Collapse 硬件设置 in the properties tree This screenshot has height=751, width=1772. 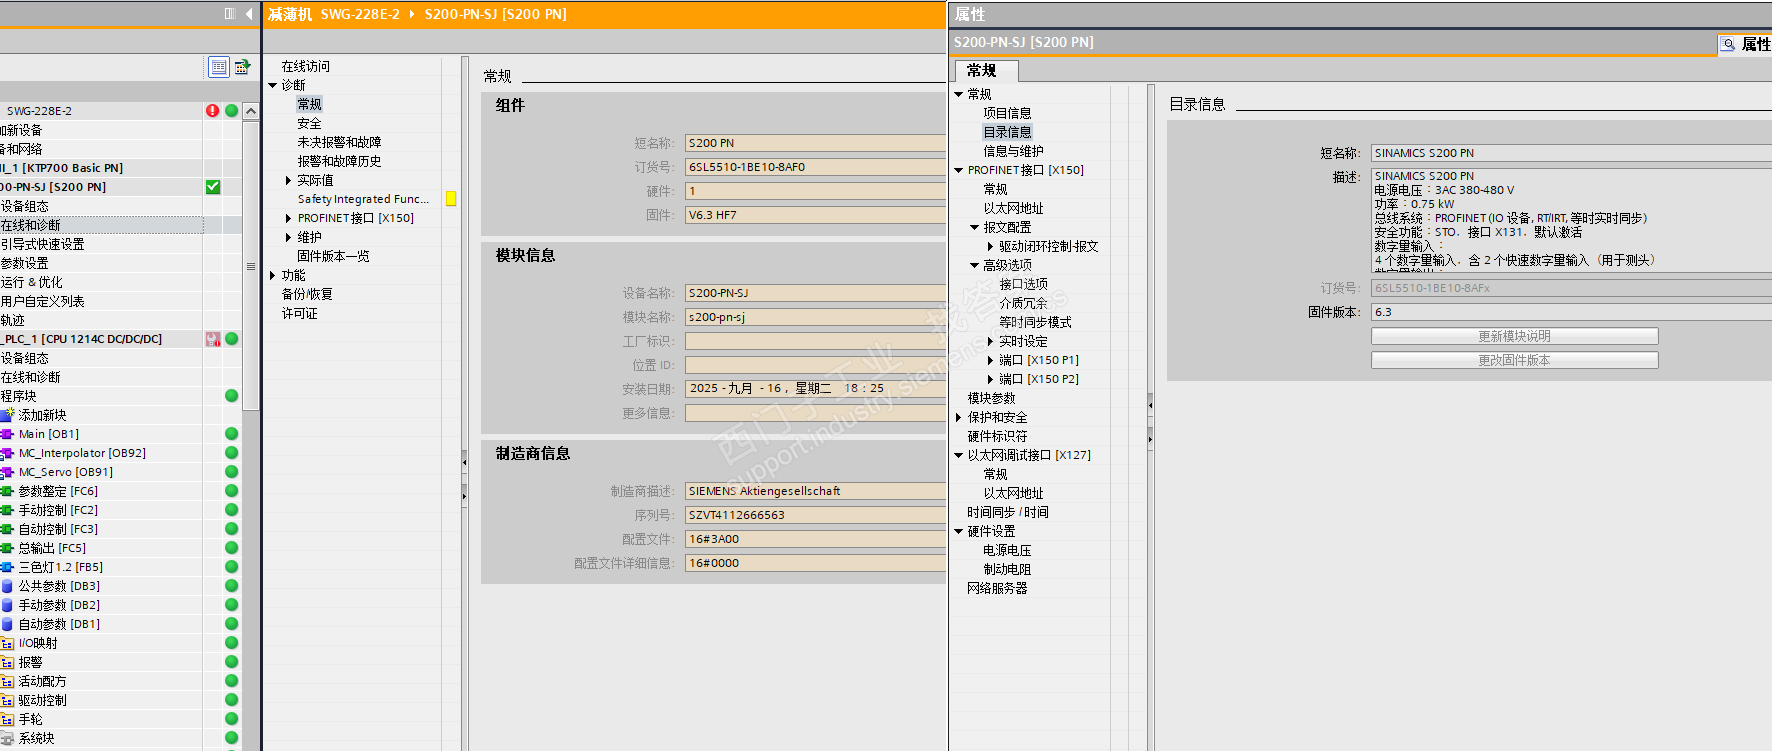(x=958, y=531)
